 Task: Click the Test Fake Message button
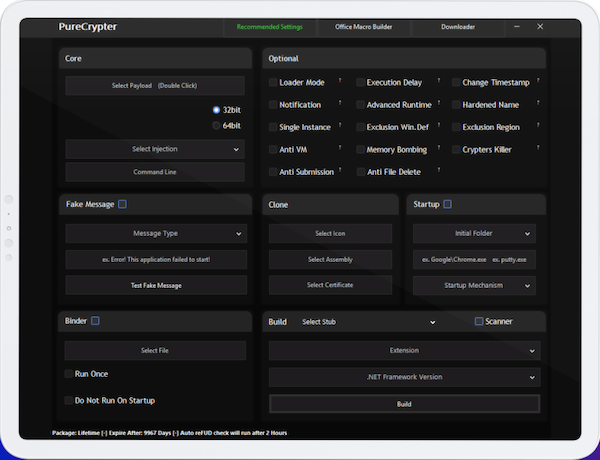155,285
